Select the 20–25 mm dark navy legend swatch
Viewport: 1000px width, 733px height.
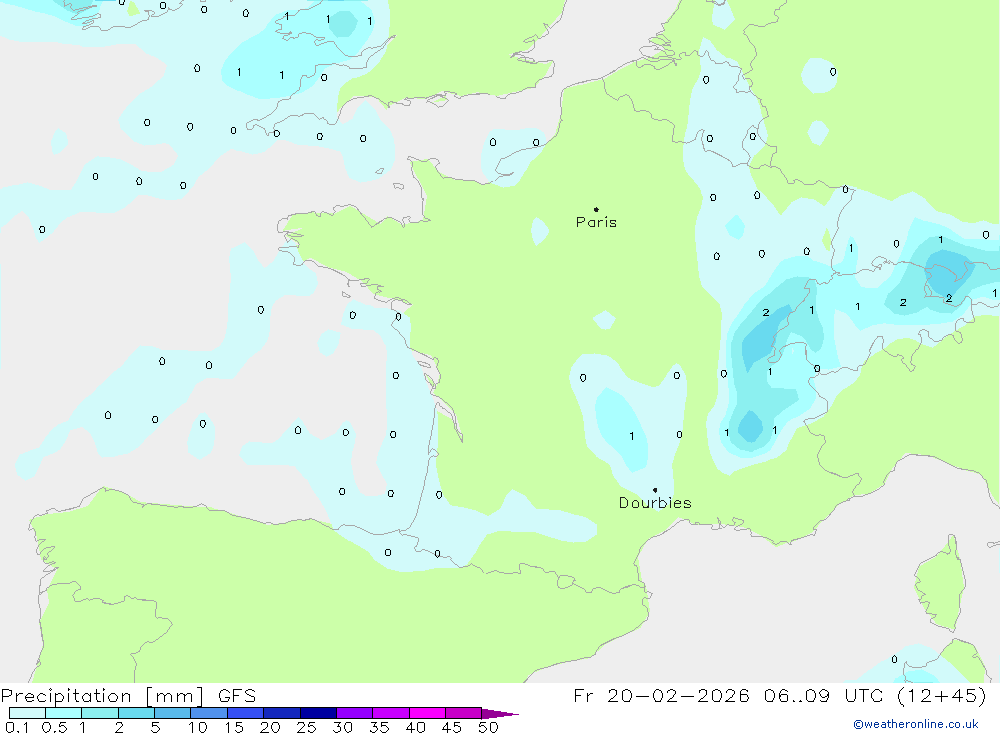tap(282, 713)
